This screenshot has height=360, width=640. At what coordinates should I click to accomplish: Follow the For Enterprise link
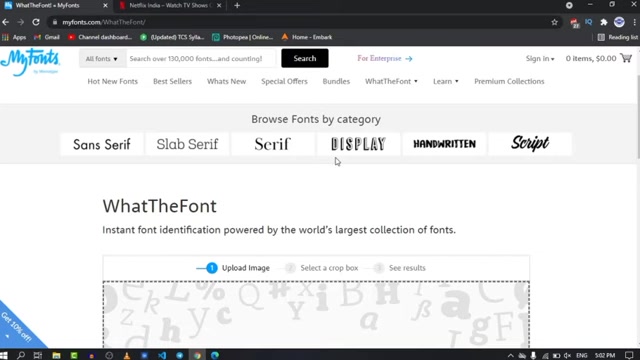(384, 58)
